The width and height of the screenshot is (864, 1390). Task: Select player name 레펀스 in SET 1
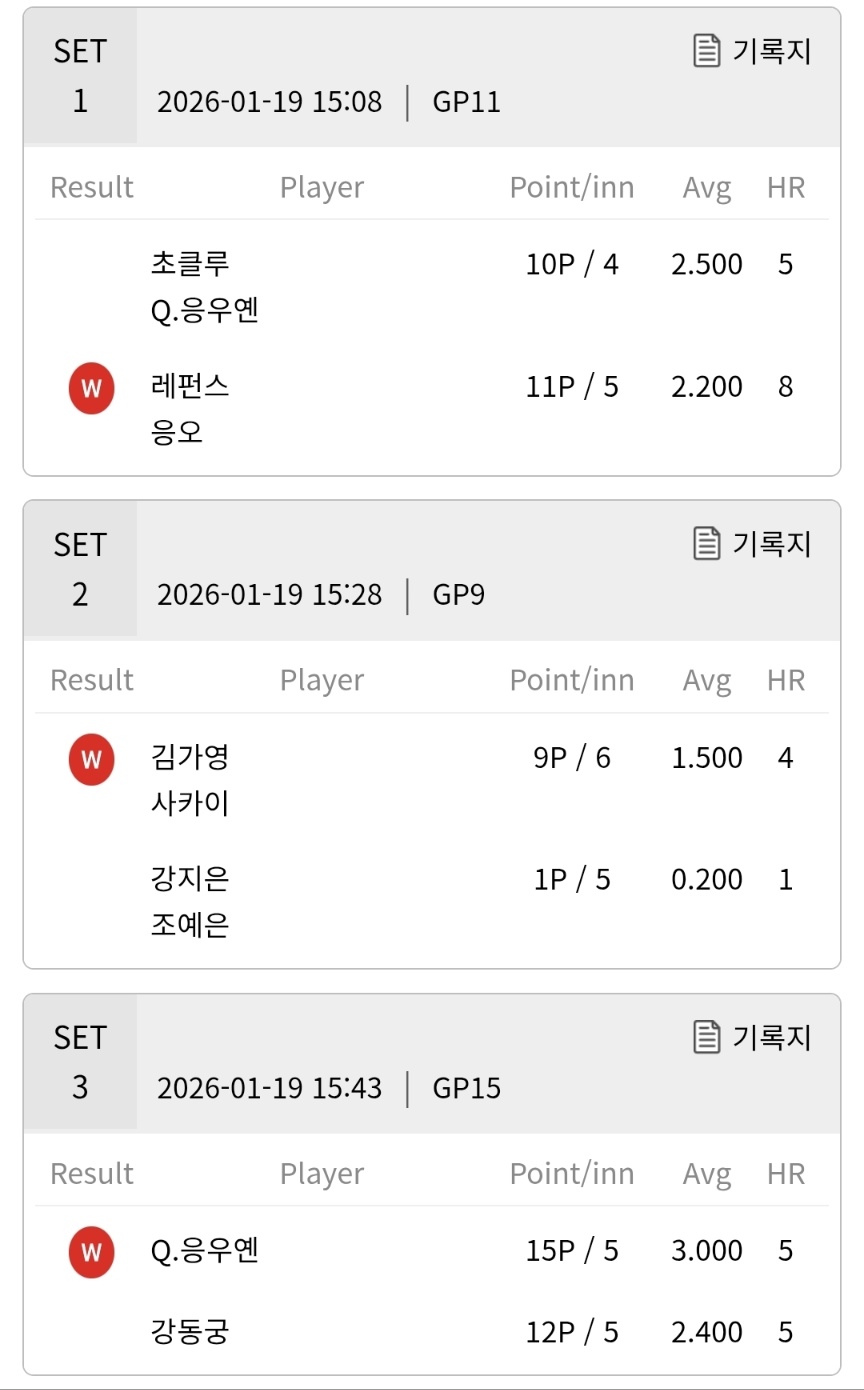(190, 387)
